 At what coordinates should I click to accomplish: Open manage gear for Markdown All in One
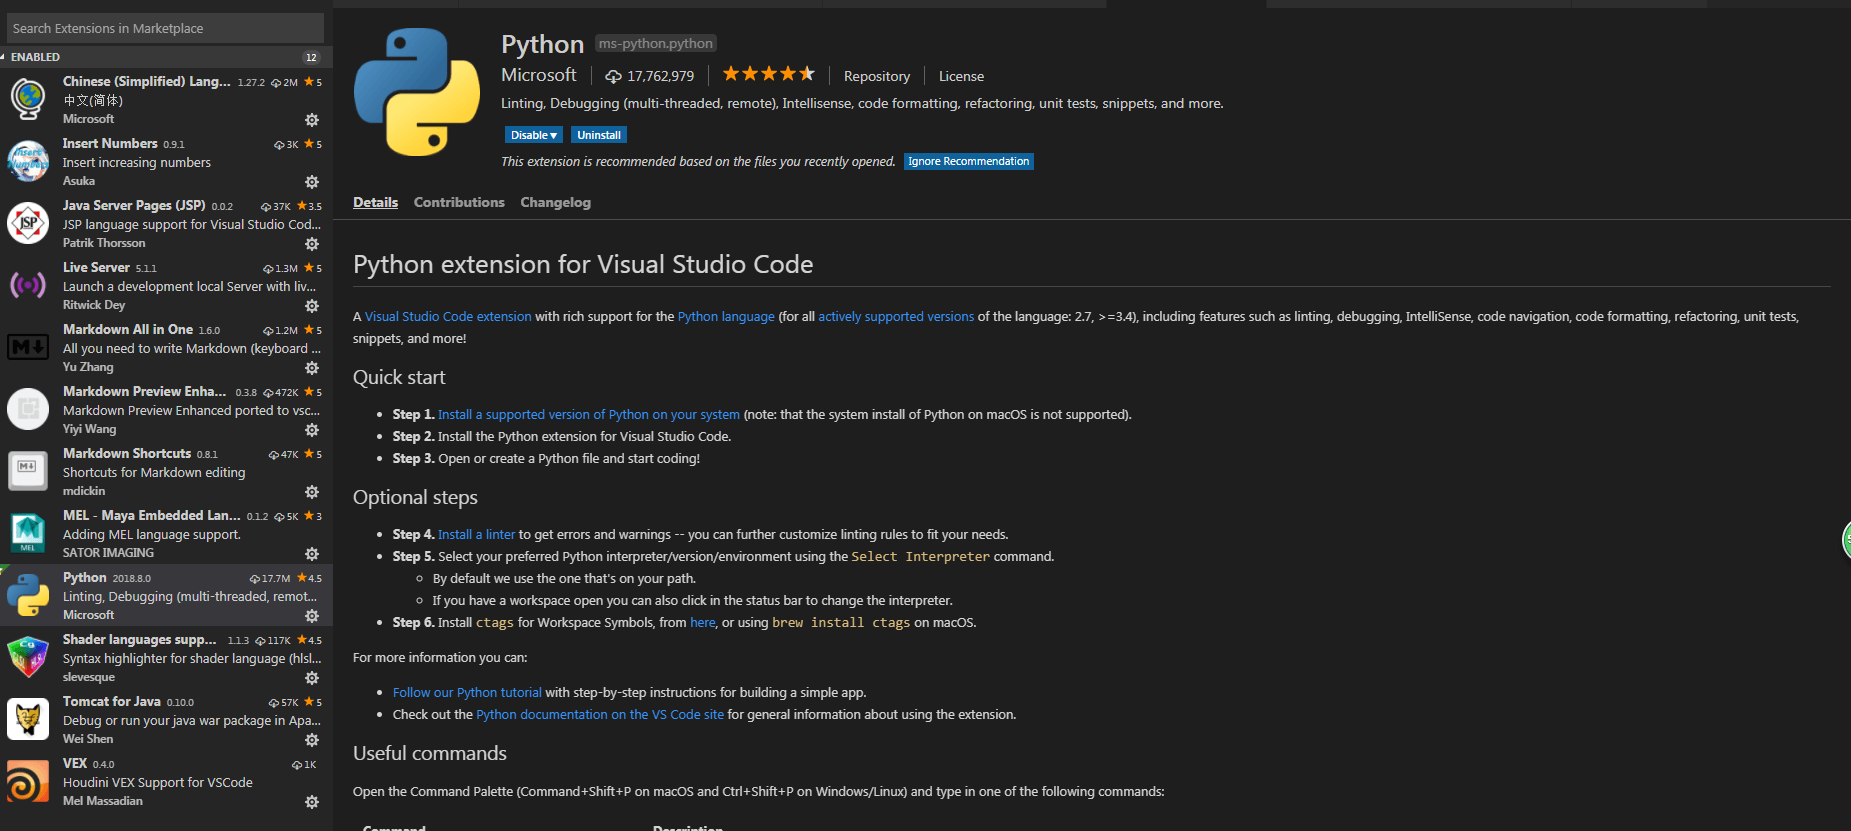312,368
